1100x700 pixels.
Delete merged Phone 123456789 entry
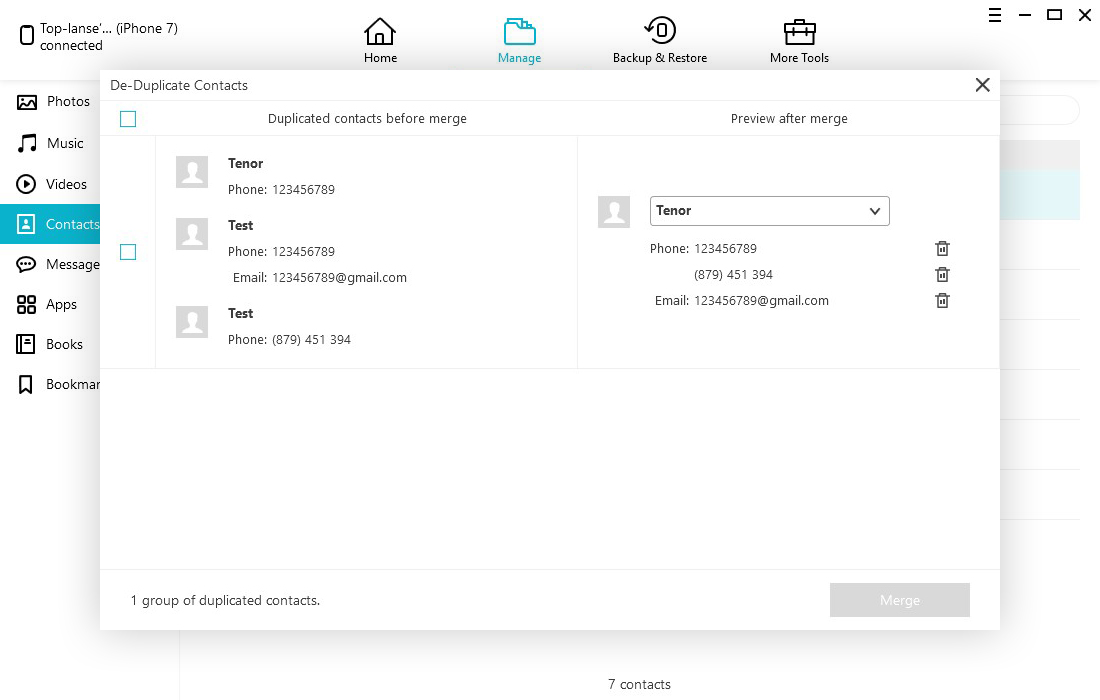pos(942,248)
